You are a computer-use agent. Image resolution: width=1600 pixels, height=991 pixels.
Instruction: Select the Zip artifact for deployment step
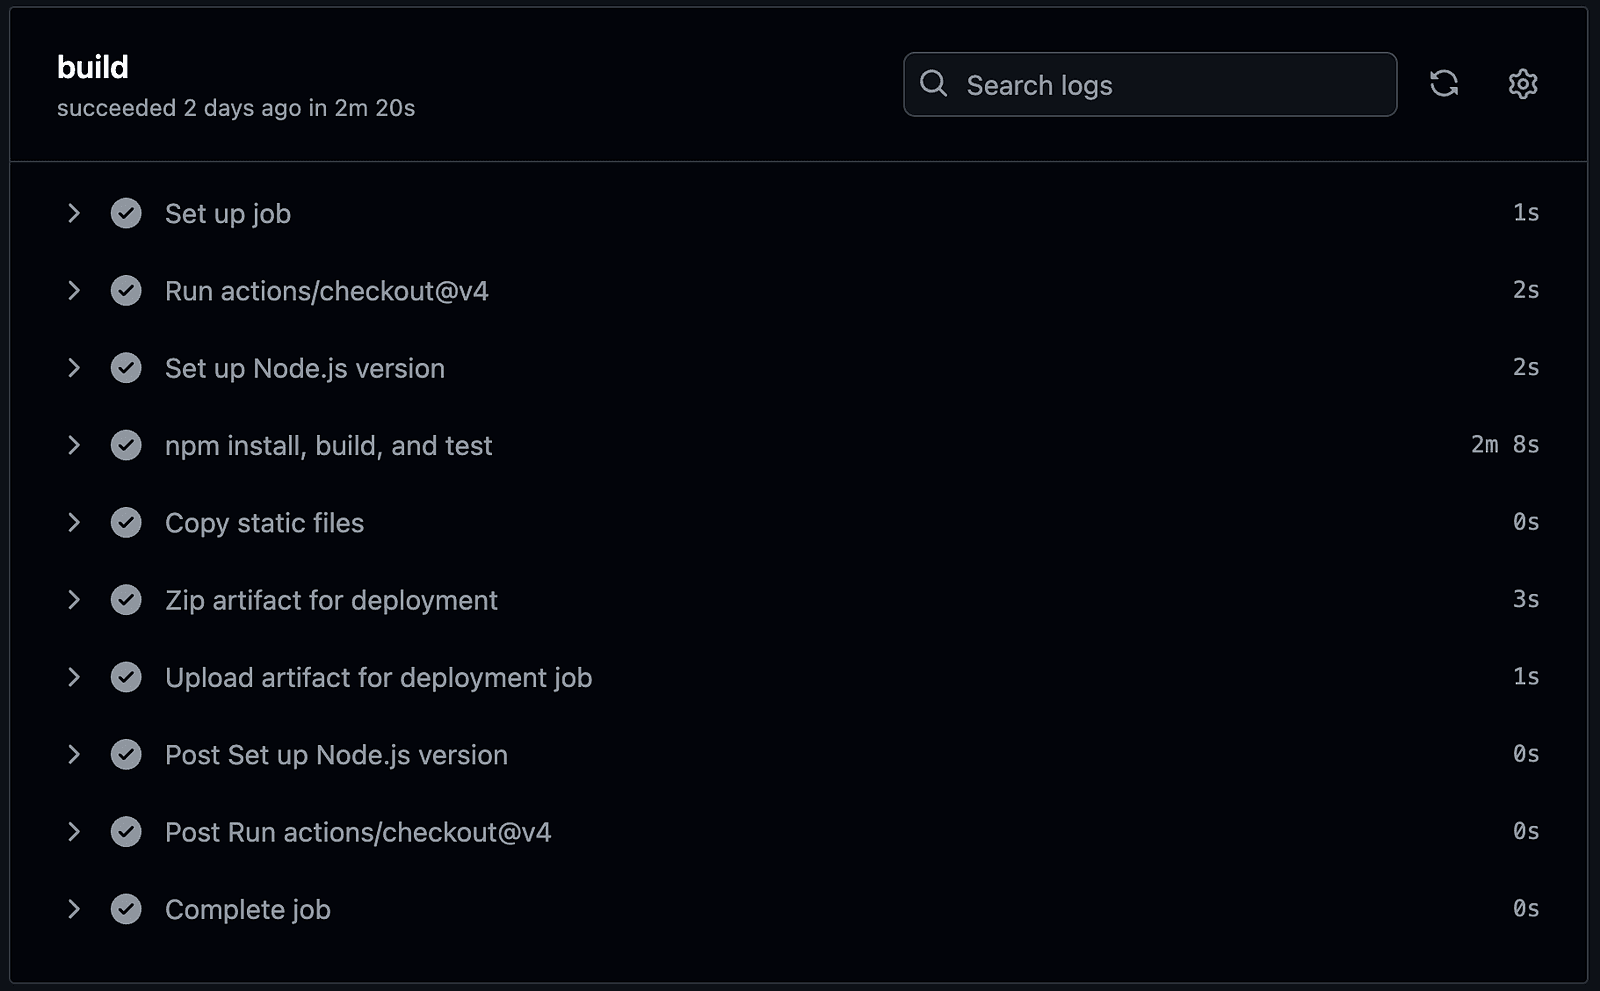point(331,600)
